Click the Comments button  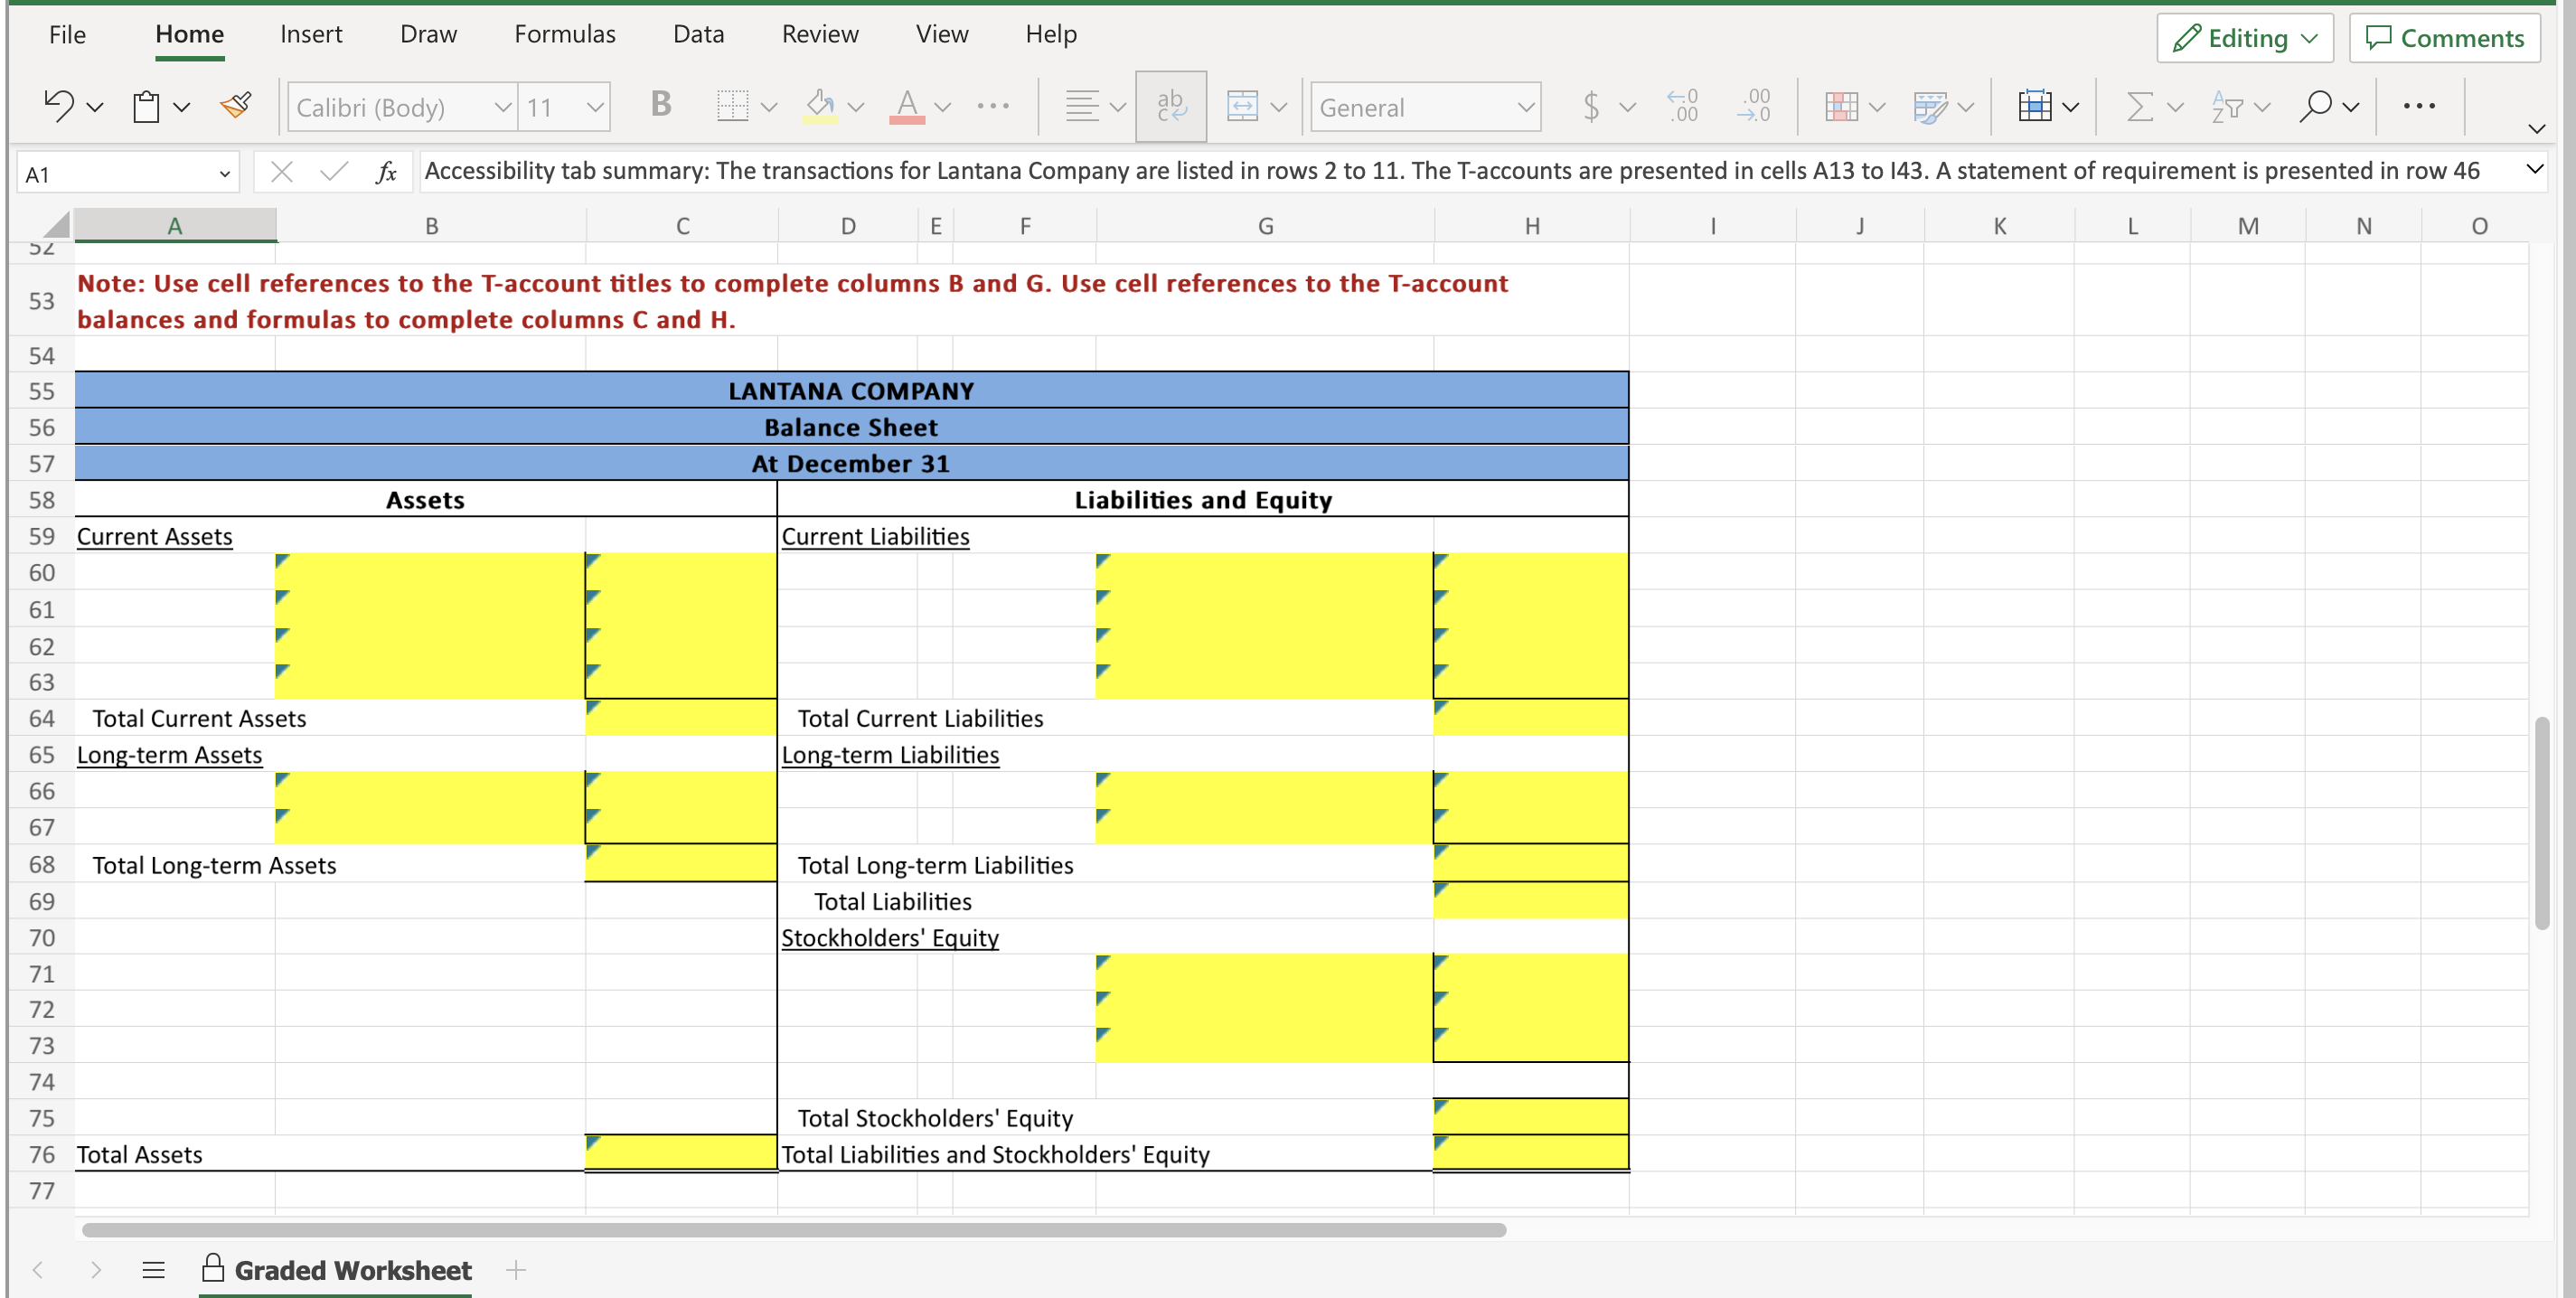point(2444,38)
